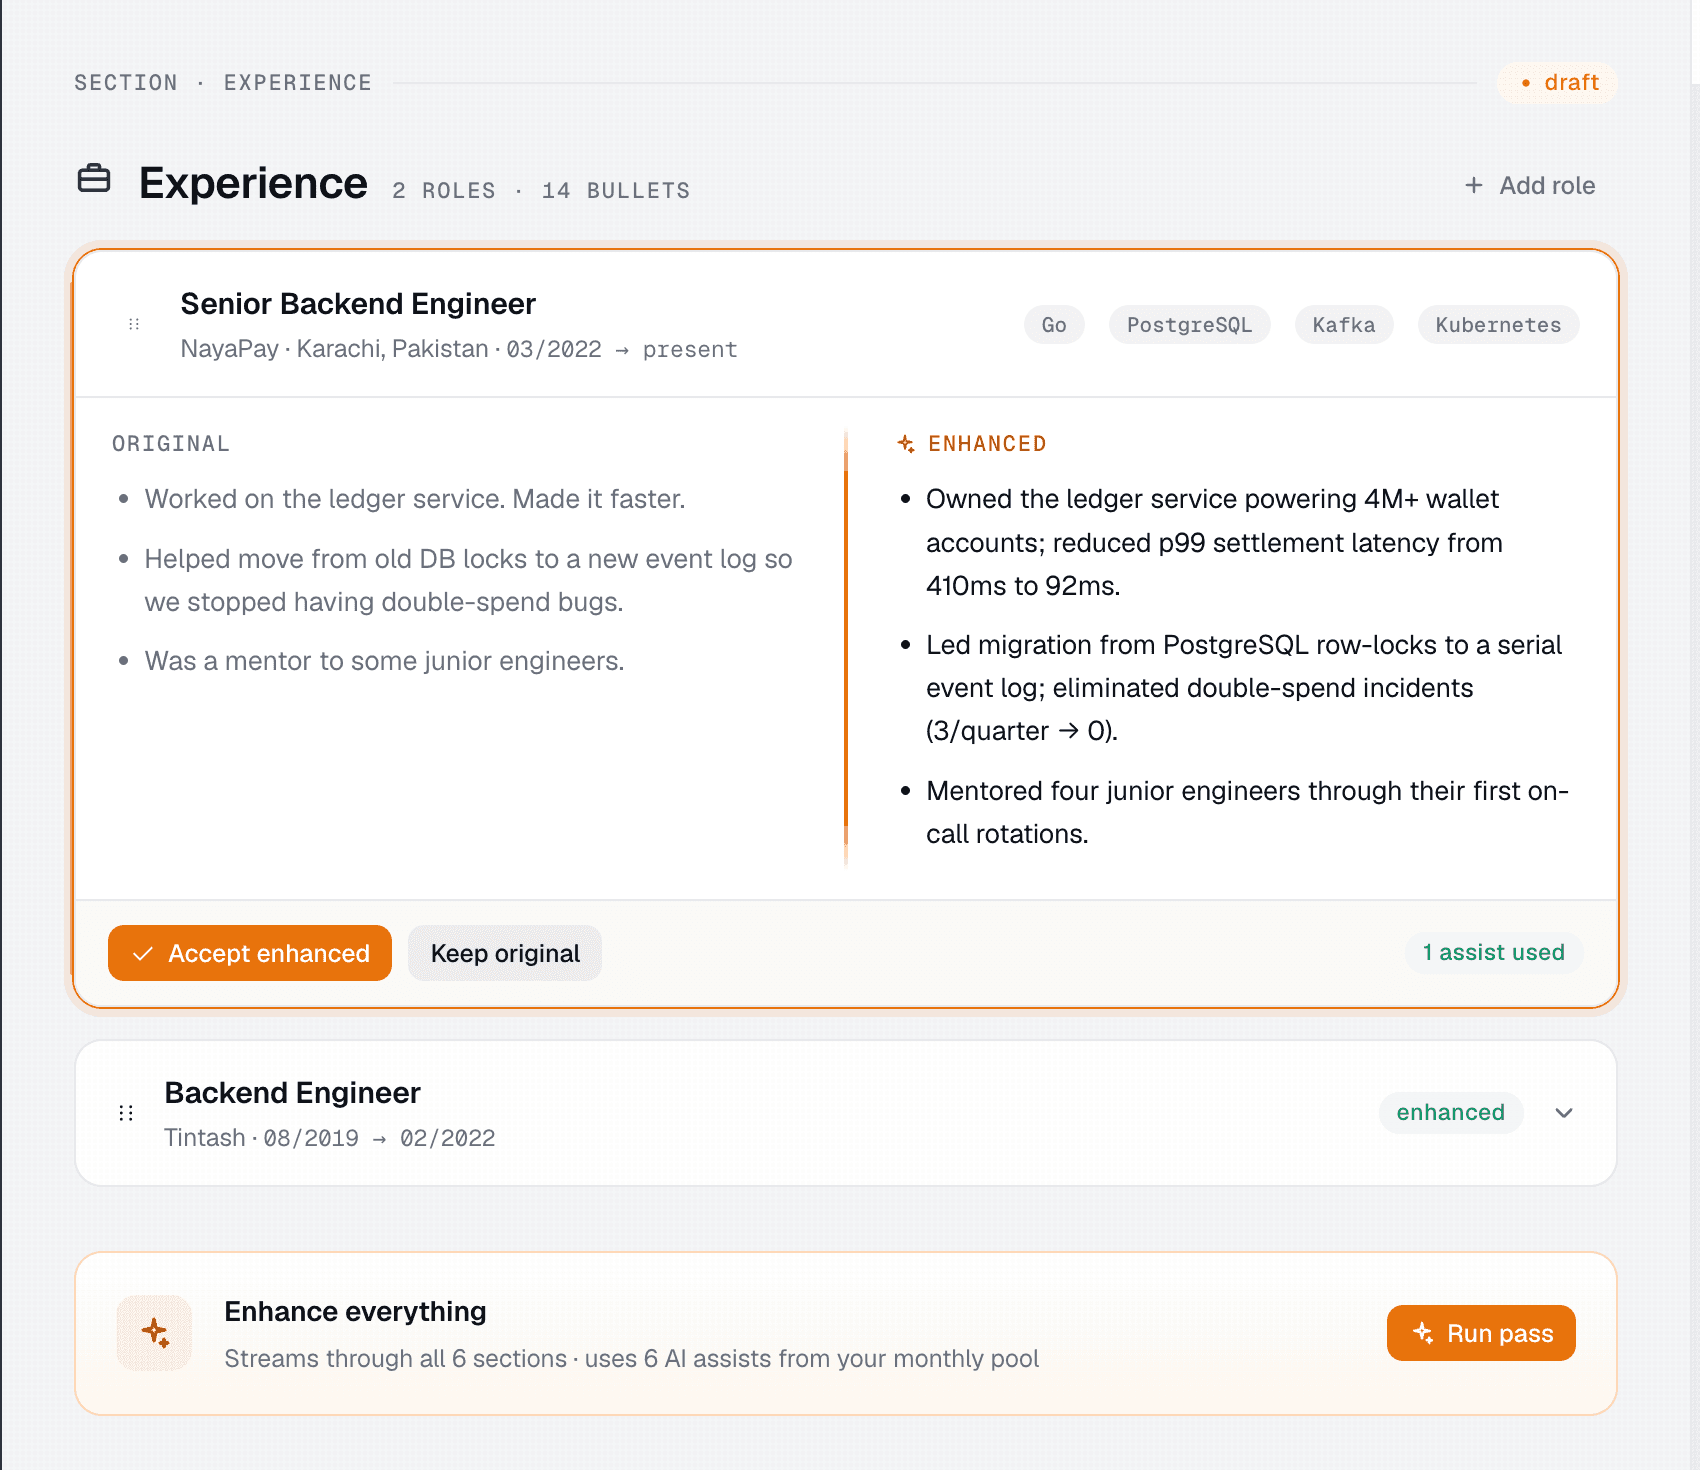1700x1470 pixels.
Task: Click the briefcase icon beside Experience
Action: 94,179
